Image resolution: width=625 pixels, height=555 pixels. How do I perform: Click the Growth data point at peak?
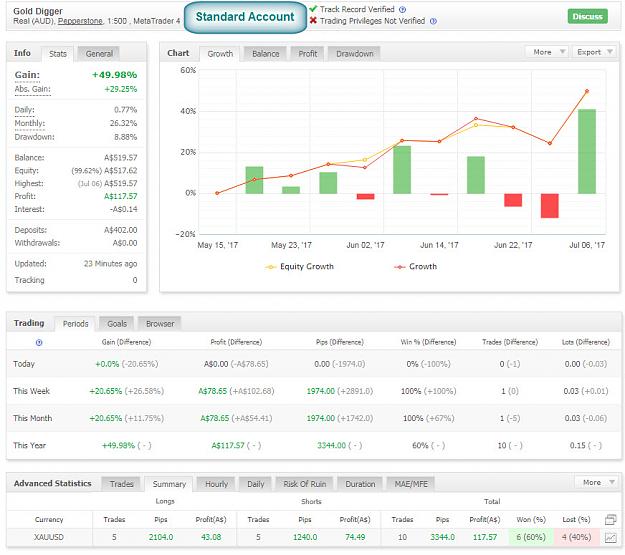coord(587,91)
